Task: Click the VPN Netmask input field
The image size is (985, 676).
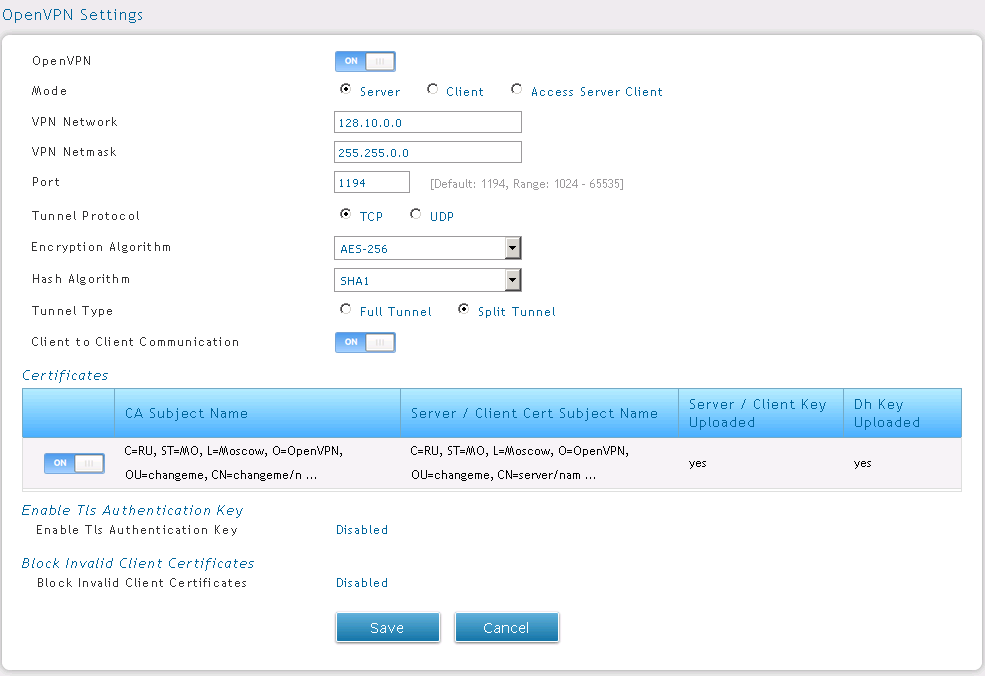Action: point(428,152)
